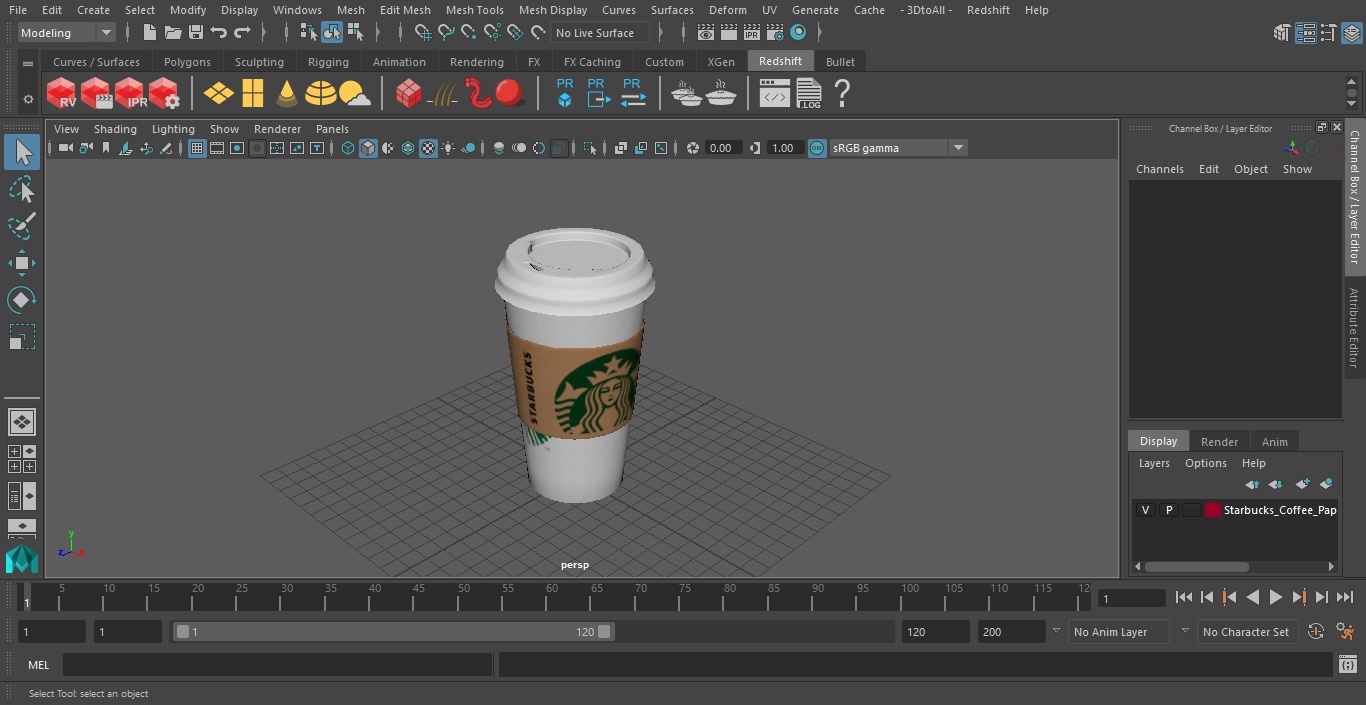Create a Redshift dome light (yellow dome icon)
1366x705 pixels.
(321, 94)
